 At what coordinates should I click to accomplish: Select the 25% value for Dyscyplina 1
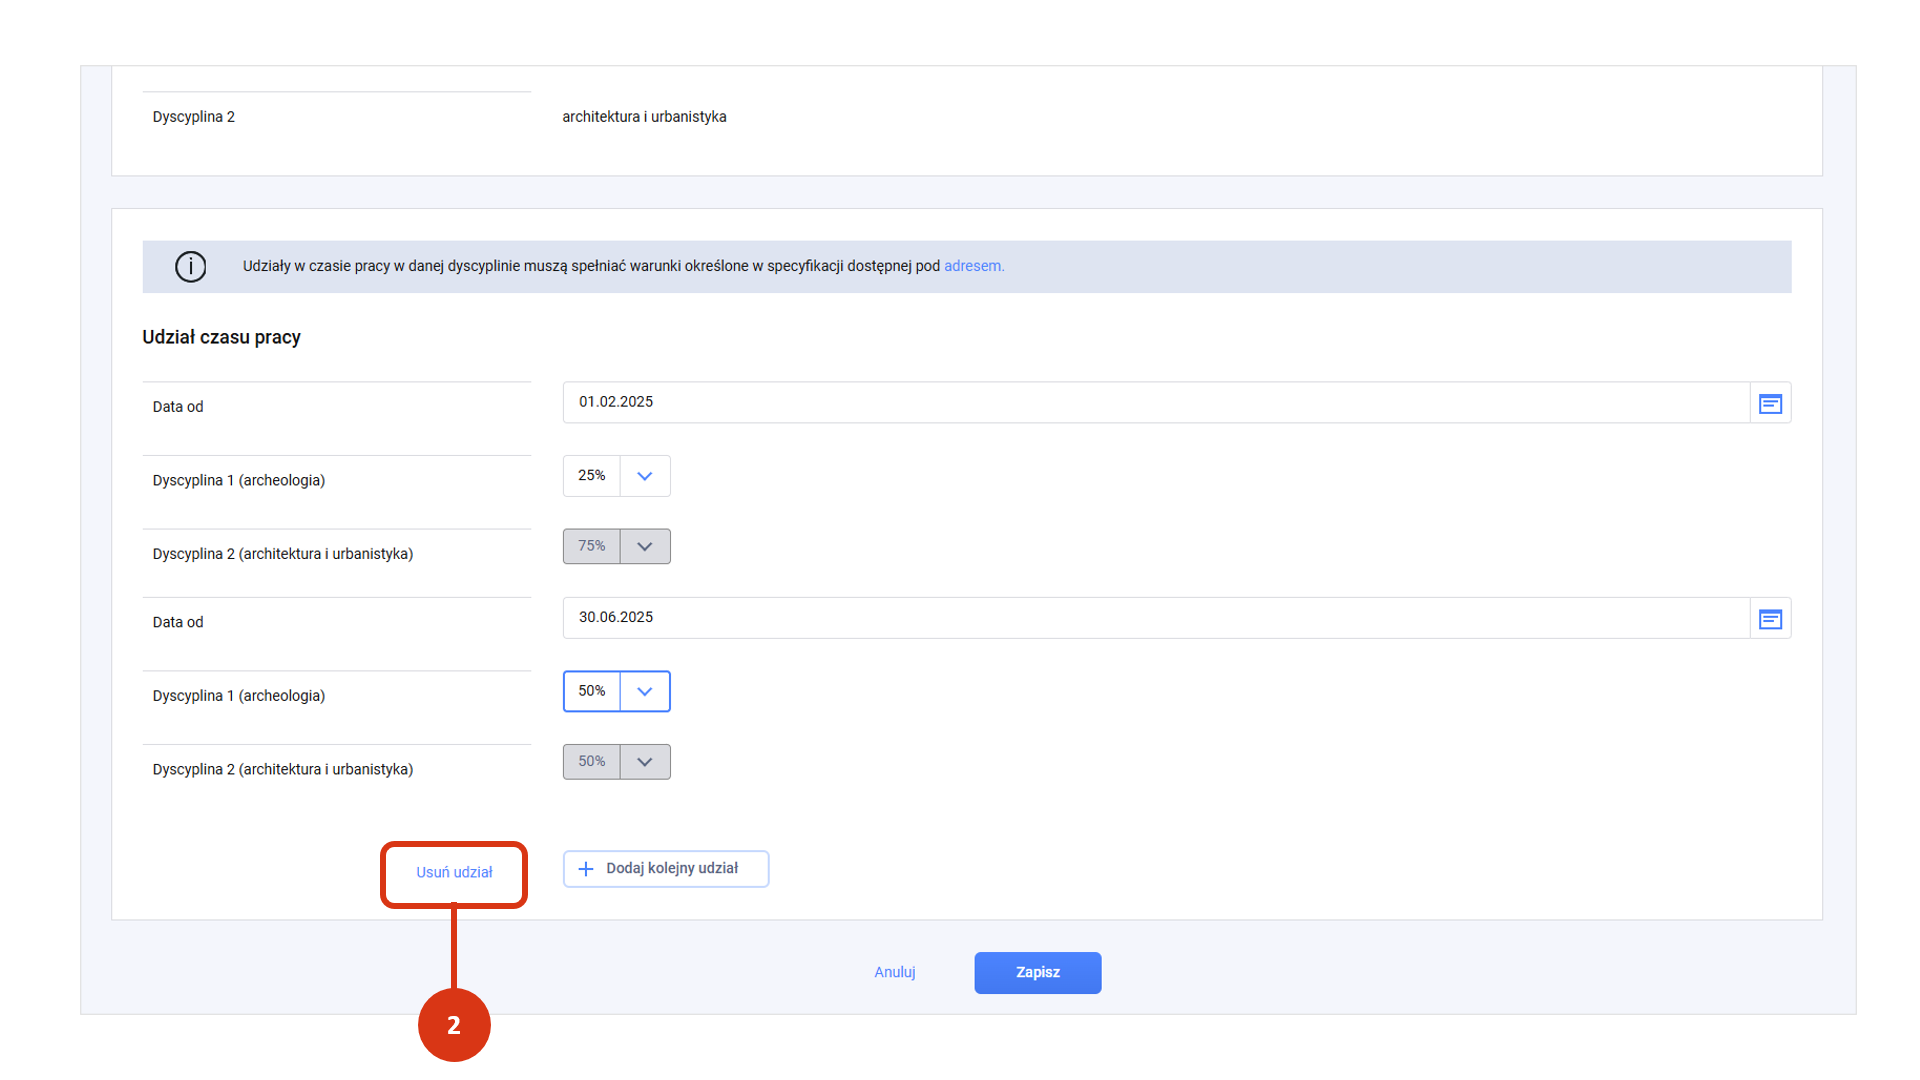[x=592, y=476]
